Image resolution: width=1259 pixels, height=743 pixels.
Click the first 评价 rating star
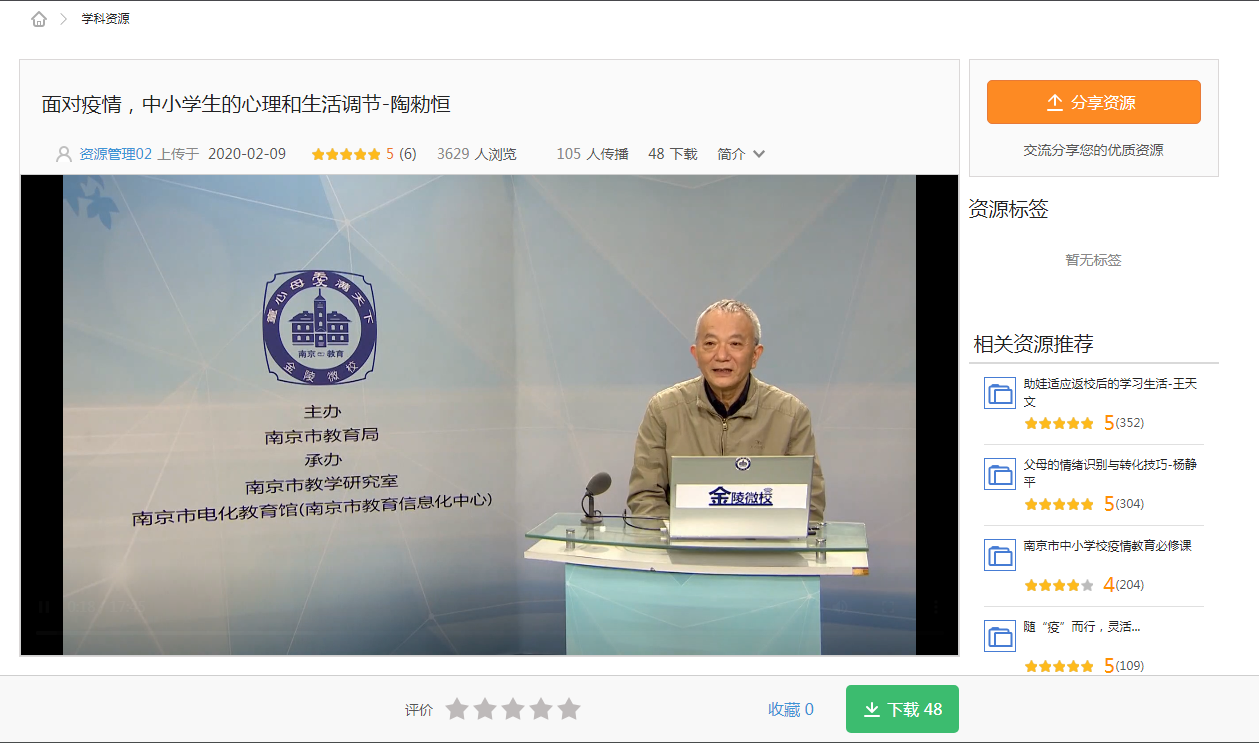457,708
